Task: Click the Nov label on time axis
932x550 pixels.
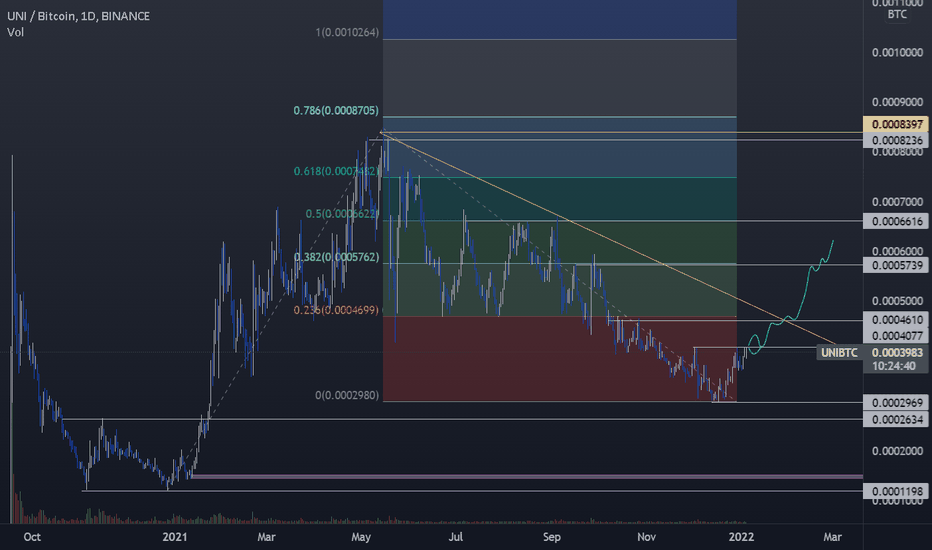Action: click(646, 537)
